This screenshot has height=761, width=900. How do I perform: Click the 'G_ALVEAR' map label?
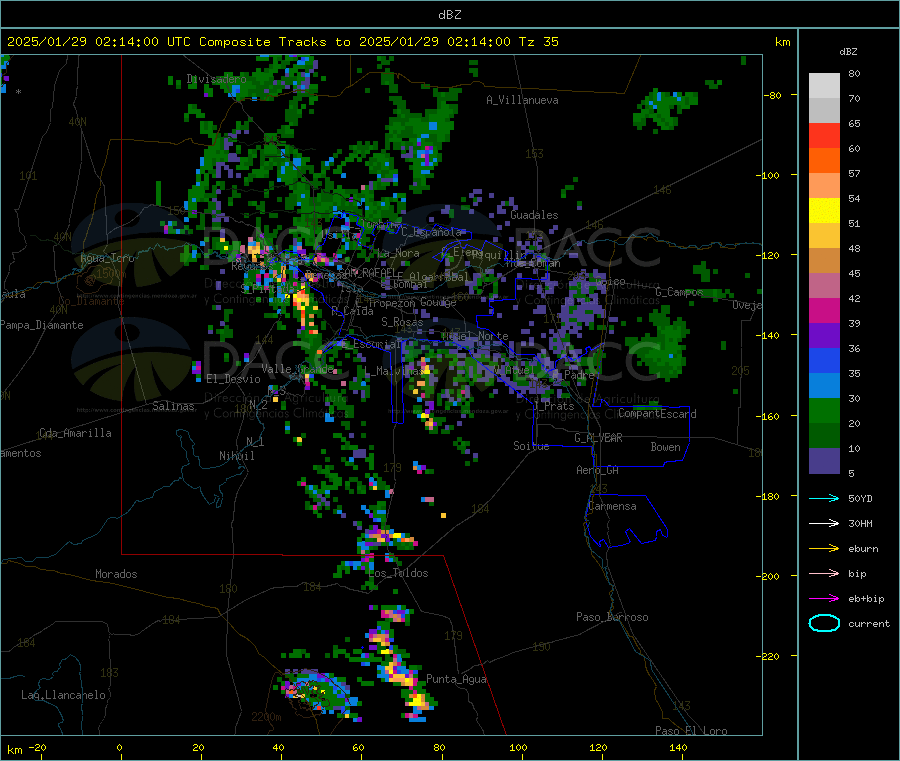point(598,438)
